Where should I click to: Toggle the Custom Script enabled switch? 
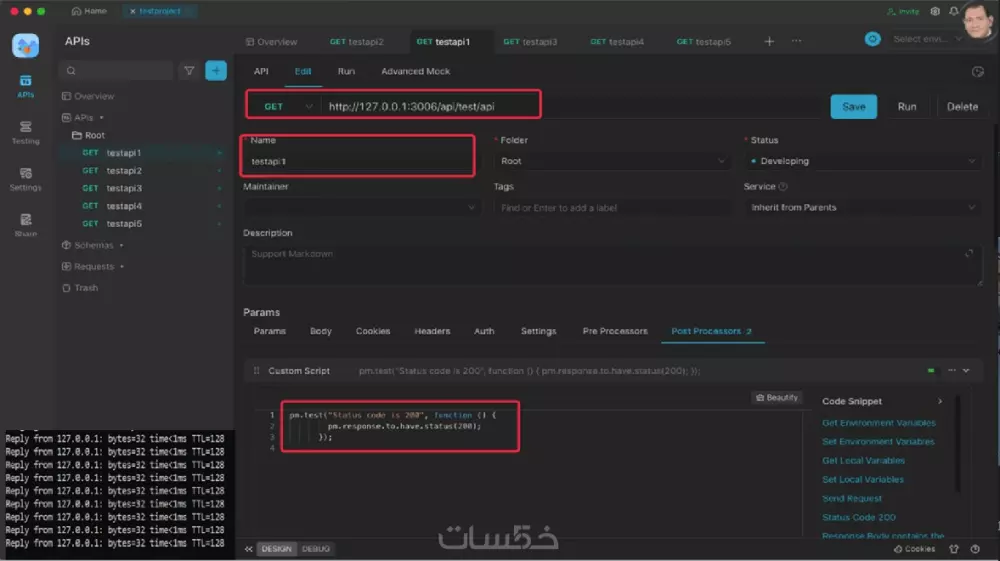931,370
